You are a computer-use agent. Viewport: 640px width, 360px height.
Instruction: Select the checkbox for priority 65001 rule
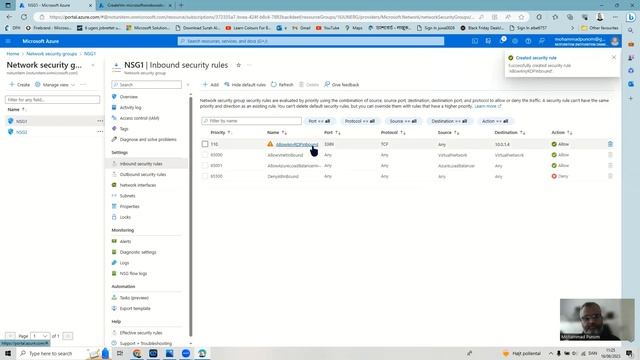click(205, 165)
